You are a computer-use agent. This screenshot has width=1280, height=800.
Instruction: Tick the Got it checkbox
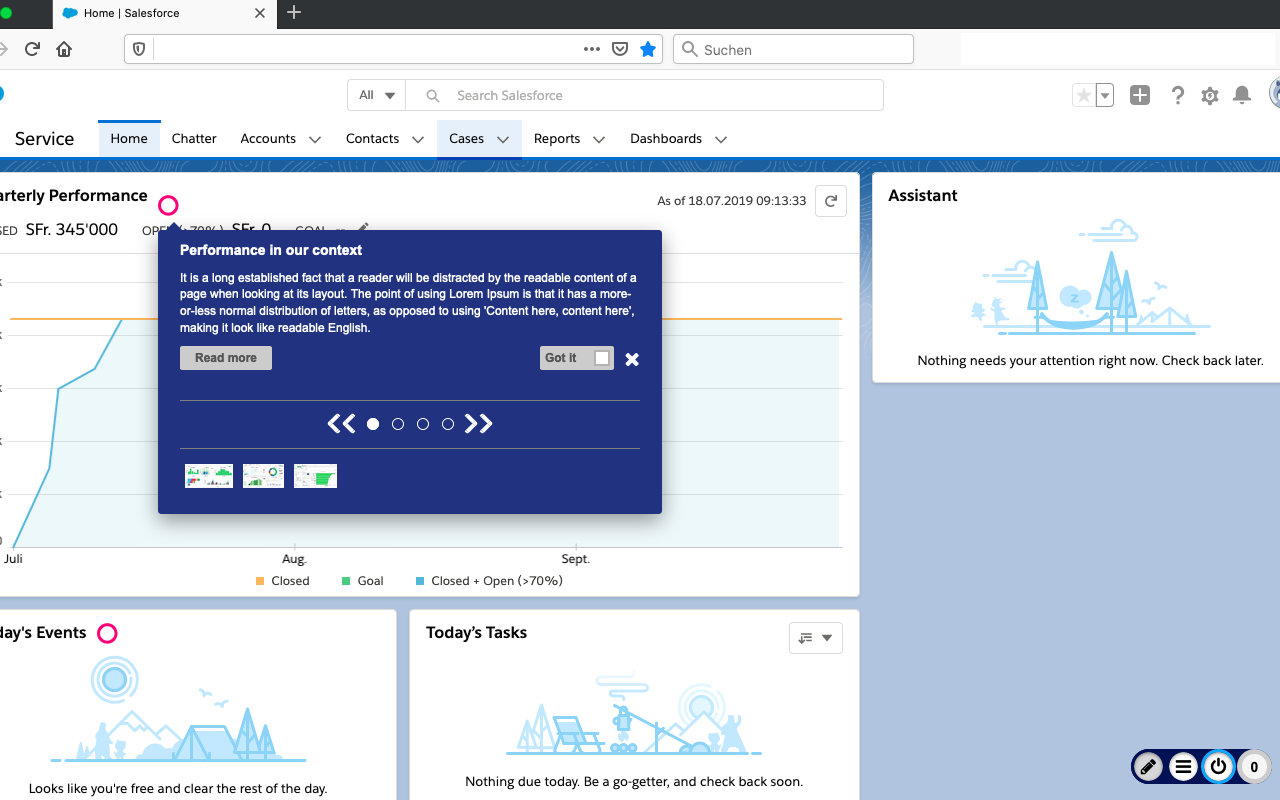point(602,358)
